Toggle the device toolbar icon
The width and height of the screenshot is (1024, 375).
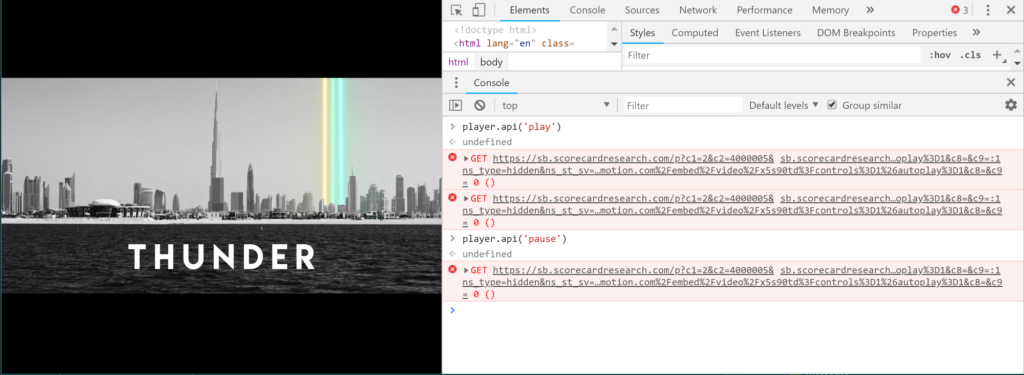pos(479,10)
